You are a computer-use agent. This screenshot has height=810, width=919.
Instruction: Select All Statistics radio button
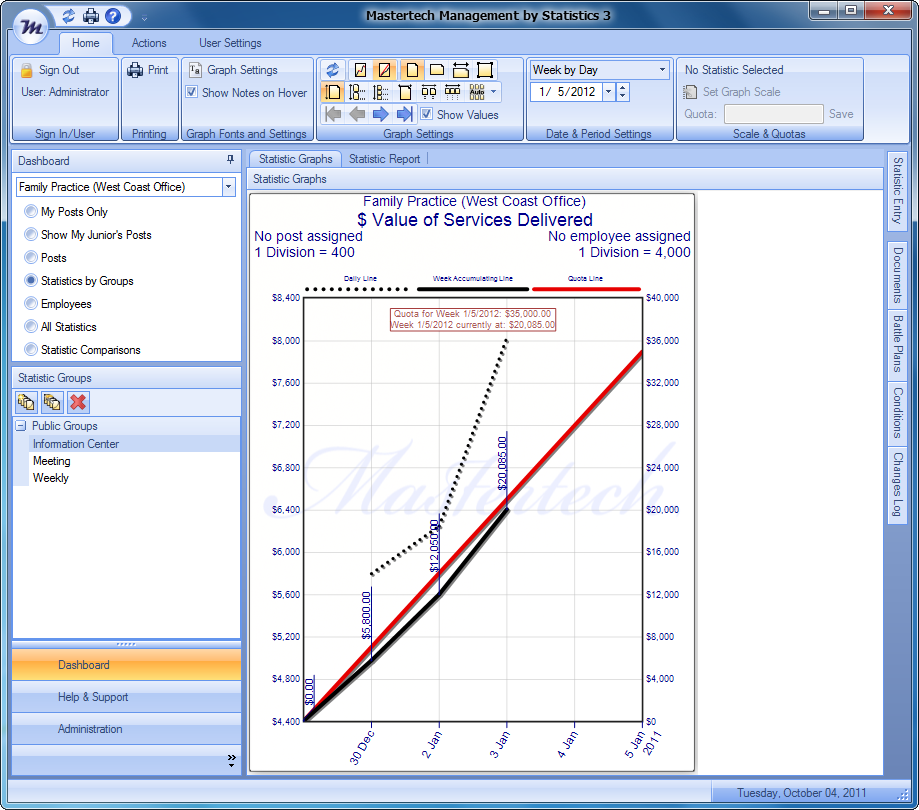[x=31, y=326]
